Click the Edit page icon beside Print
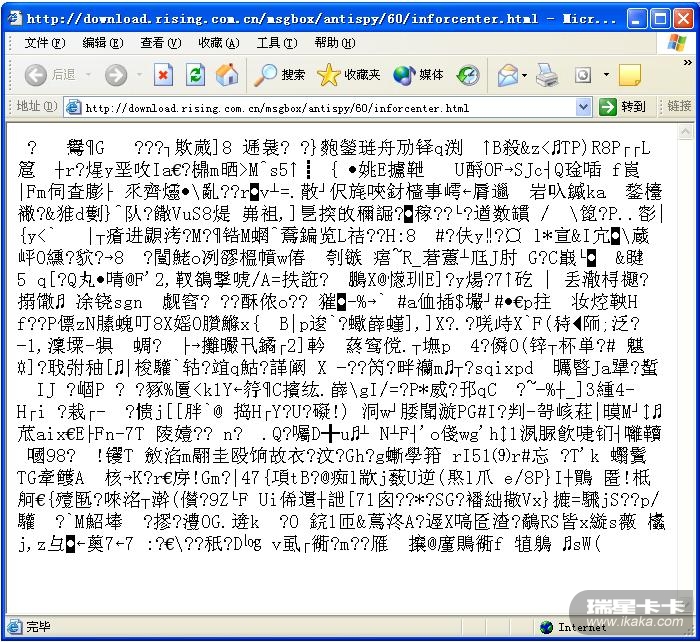This screenshot has height=642, width=700. click(583, 75)
